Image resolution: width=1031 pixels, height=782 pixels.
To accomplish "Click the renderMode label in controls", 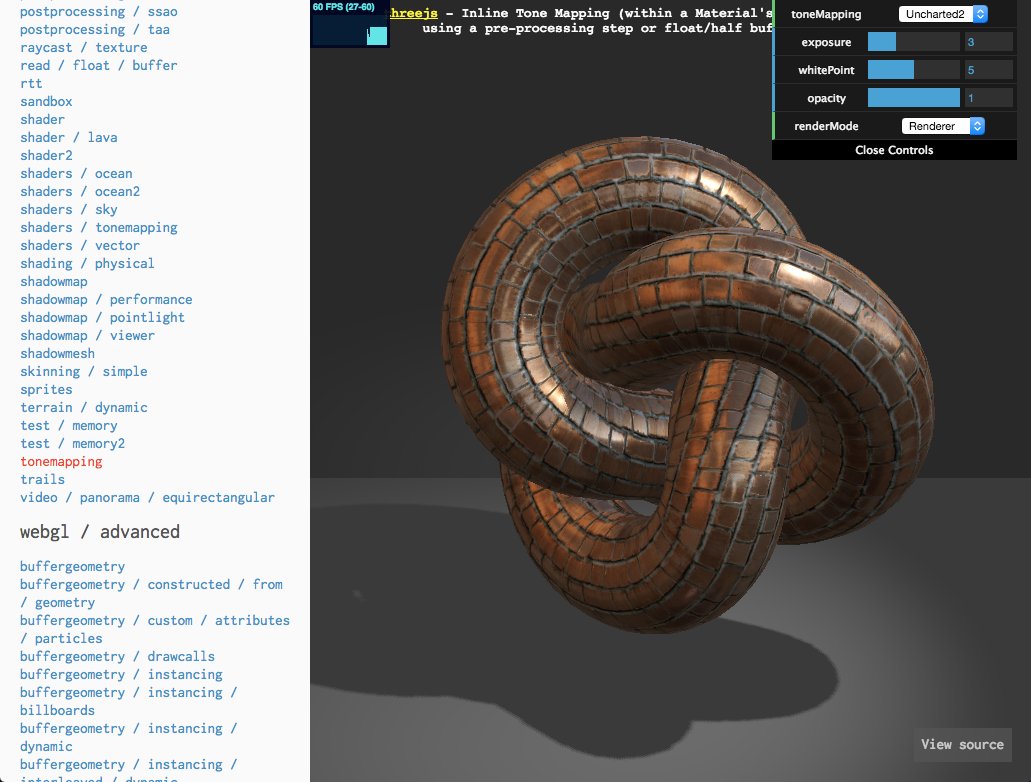I will (x=826, y=126).
